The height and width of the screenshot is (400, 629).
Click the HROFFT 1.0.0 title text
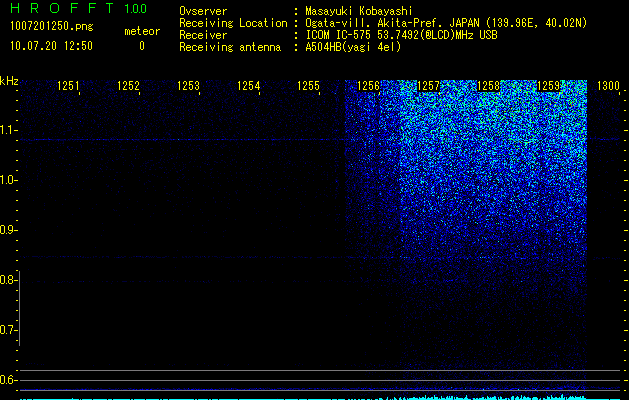coord(79,8)
